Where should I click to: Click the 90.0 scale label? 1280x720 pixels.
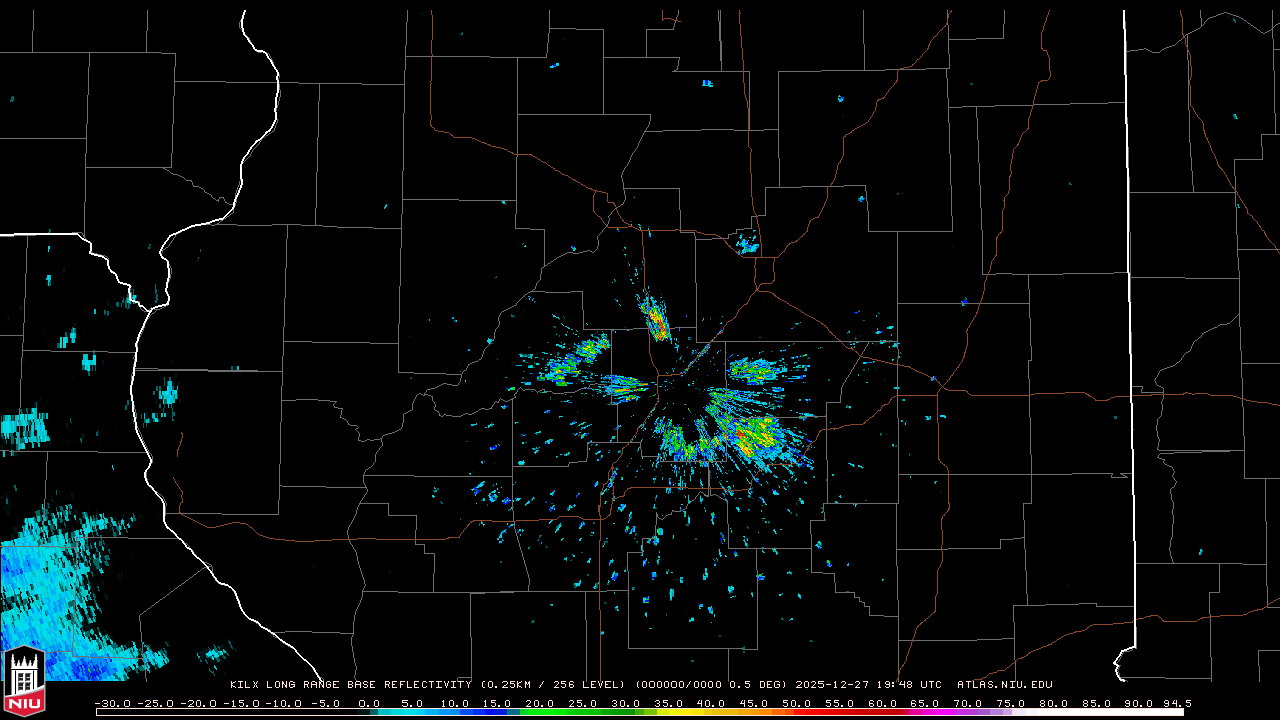(1141, 703)
